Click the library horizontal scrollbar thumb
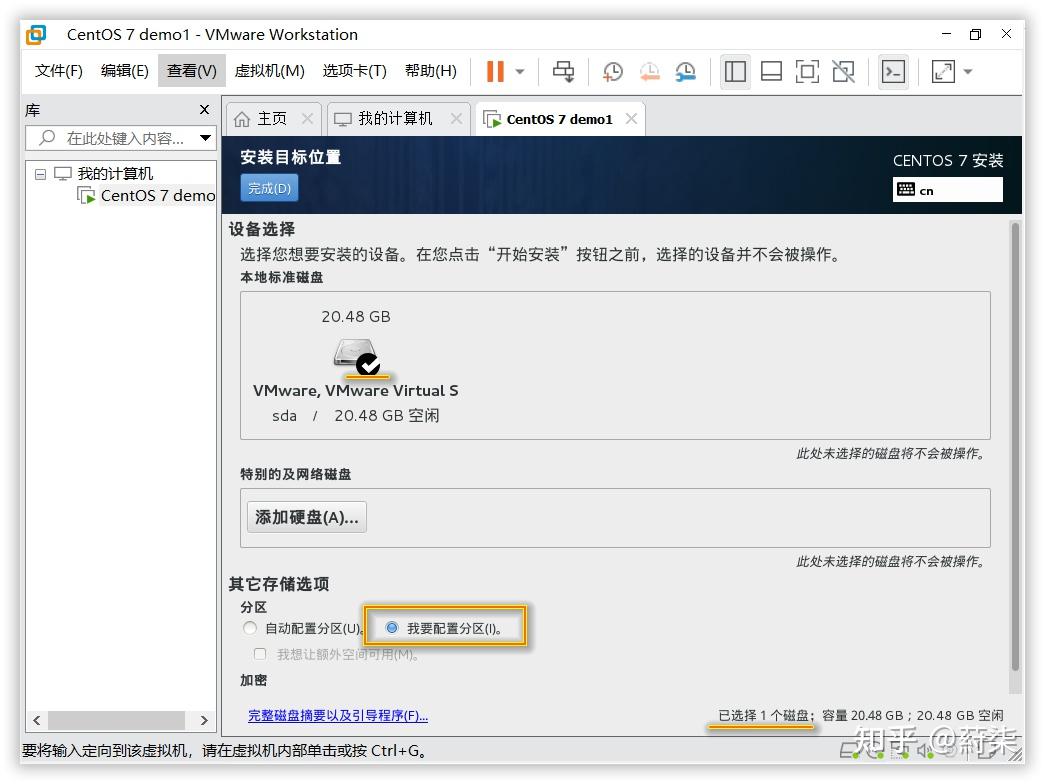This screenshot has width=1045, height=784. point(116,720)
